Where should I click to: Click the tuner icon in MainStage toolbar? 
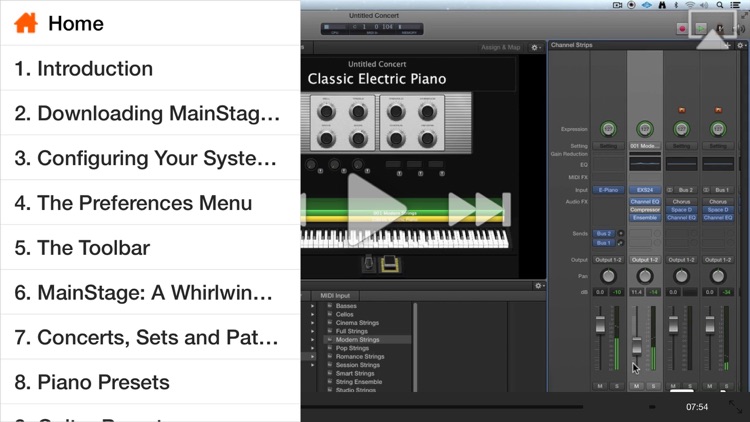[x=719, y=29]
